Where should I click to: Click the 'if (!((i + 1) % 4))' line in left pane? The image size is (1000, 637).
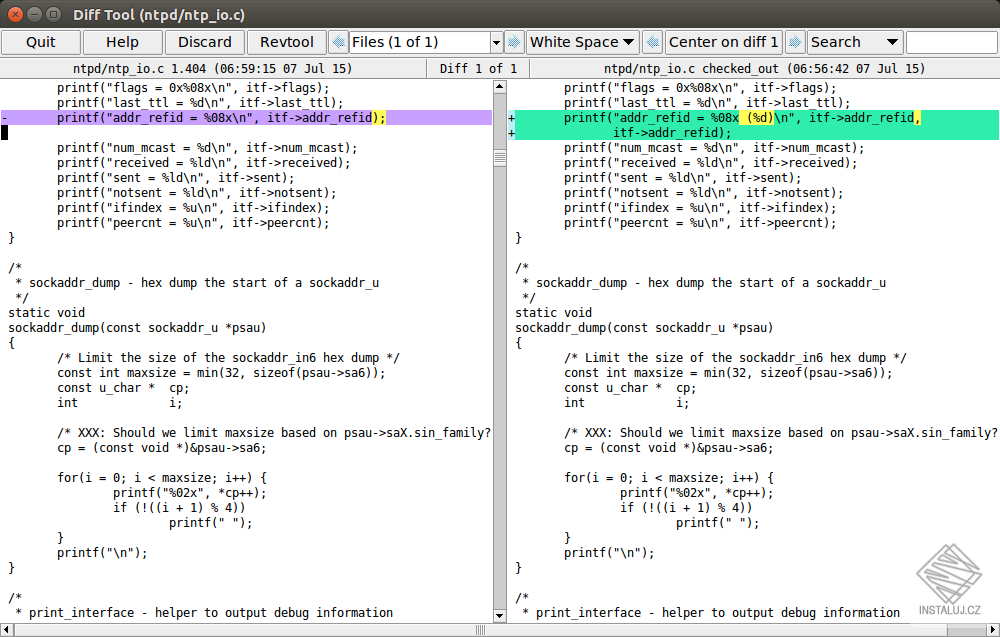tap(179, 508)
